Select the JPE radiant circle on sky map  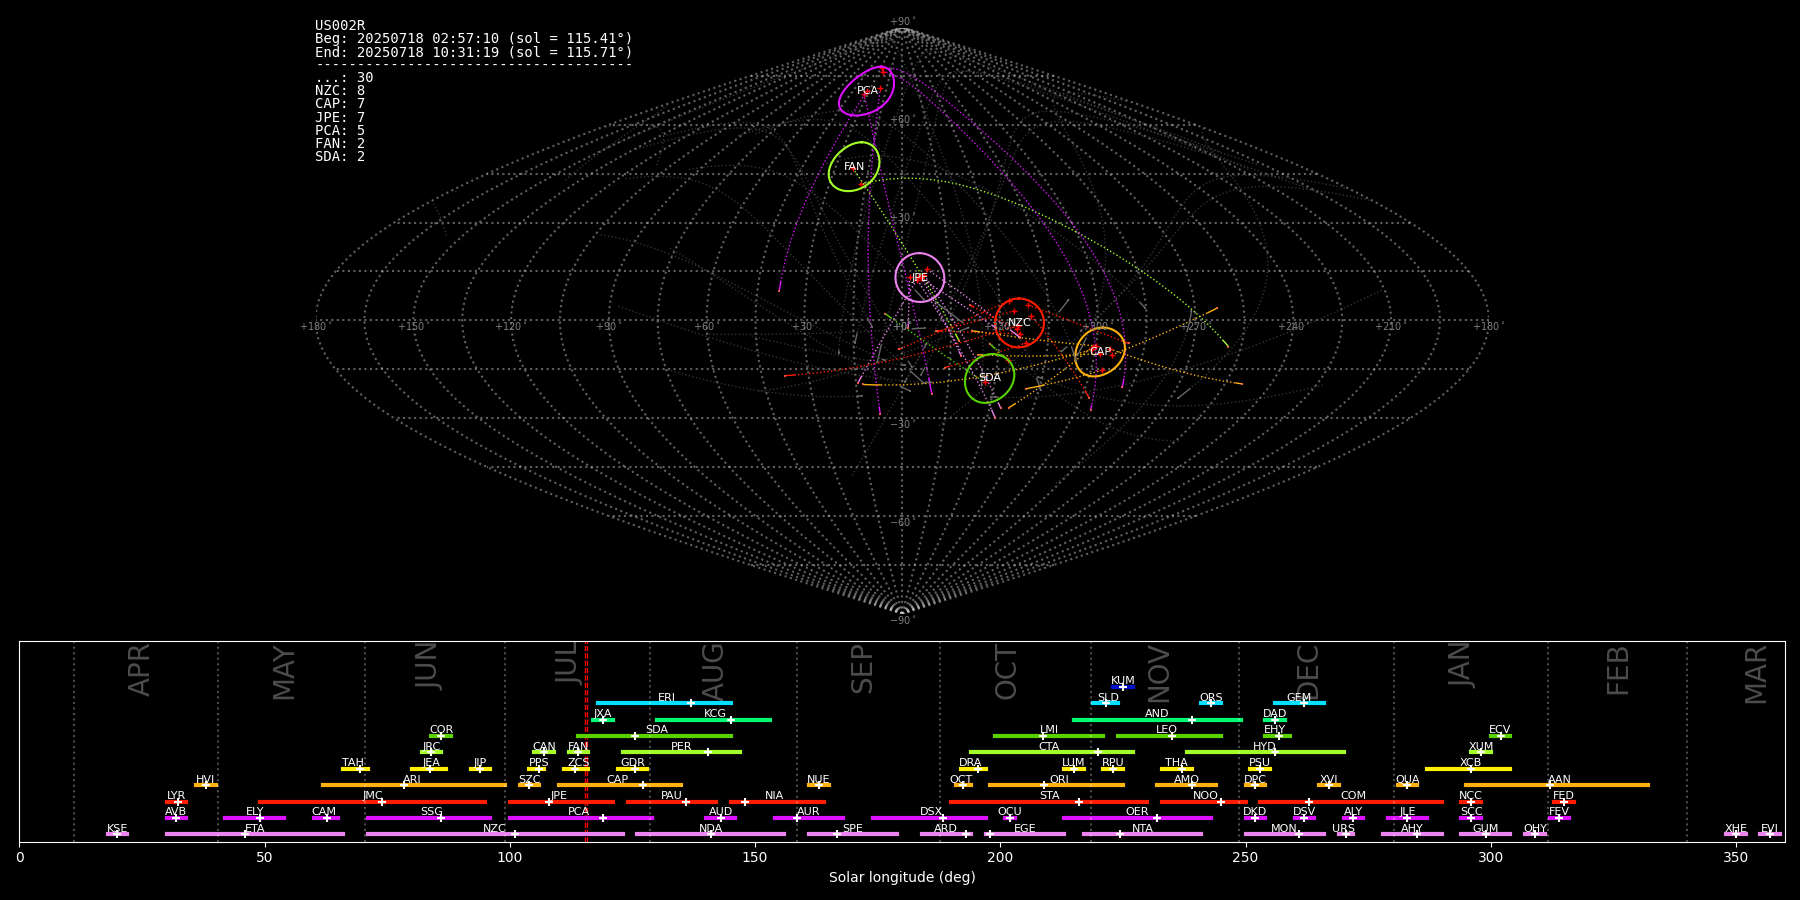920,278
